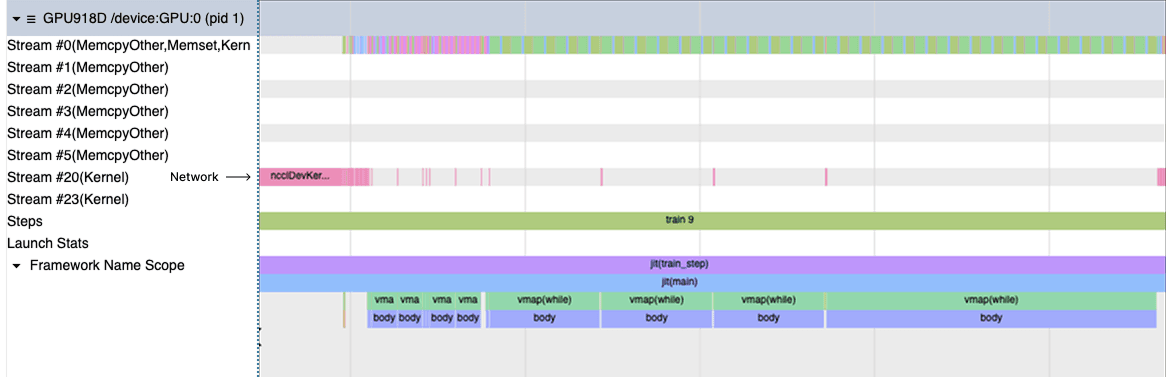Collapse the GPU918D device section triangle
This screenshot has height=377, width=1166.
[x=16, y=19]
